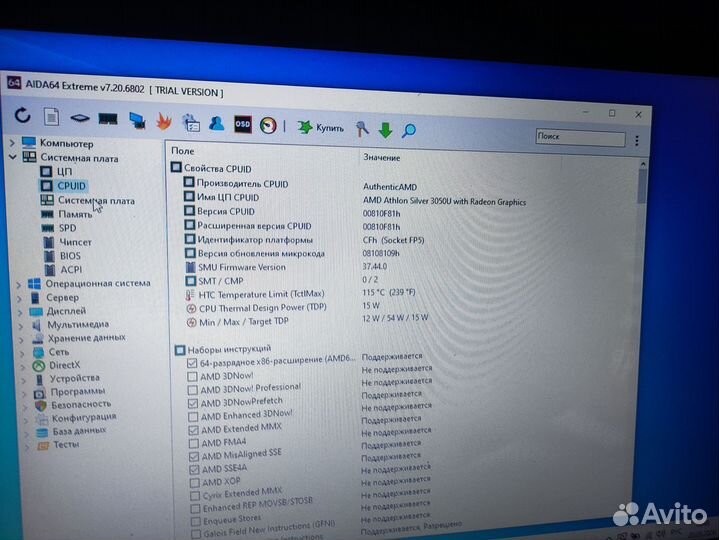The width and height of the screenshot is (719, 540).
Task: Click the vertical scrollbar thumb
Action: coord(642,186)
